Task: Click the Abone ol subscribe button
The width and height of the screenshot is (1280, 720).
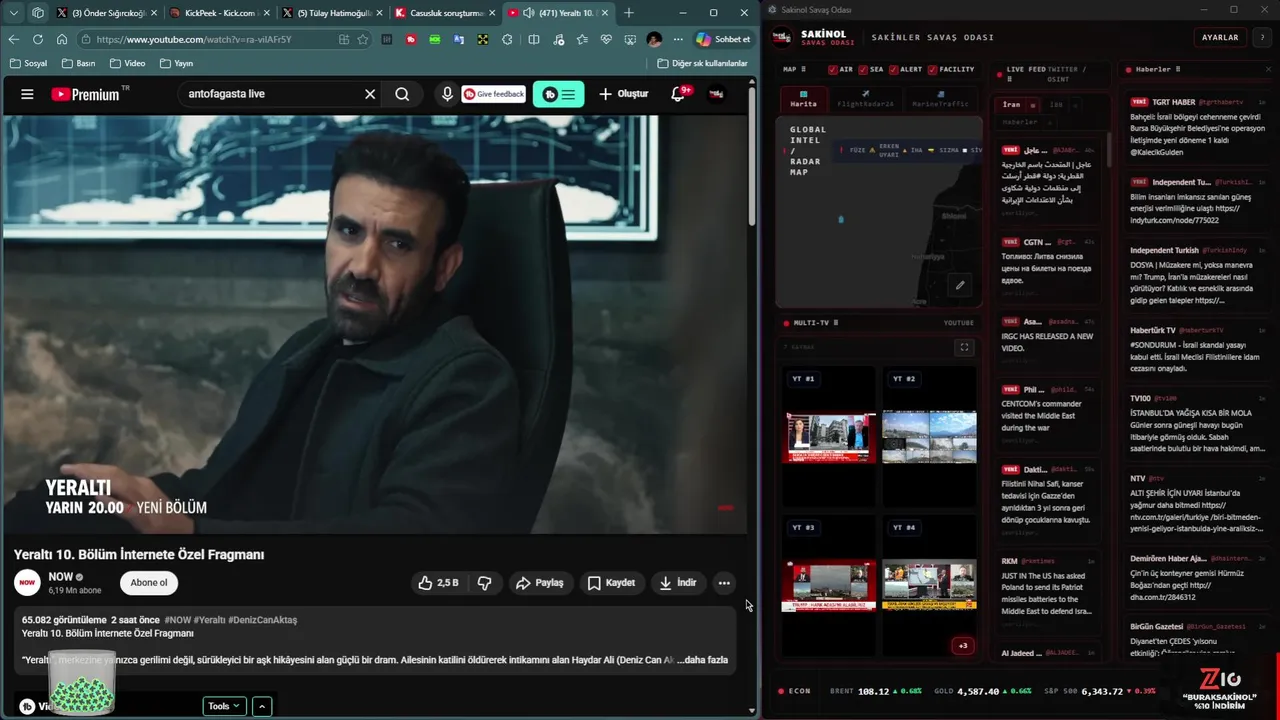Action: tap(149, 583)
